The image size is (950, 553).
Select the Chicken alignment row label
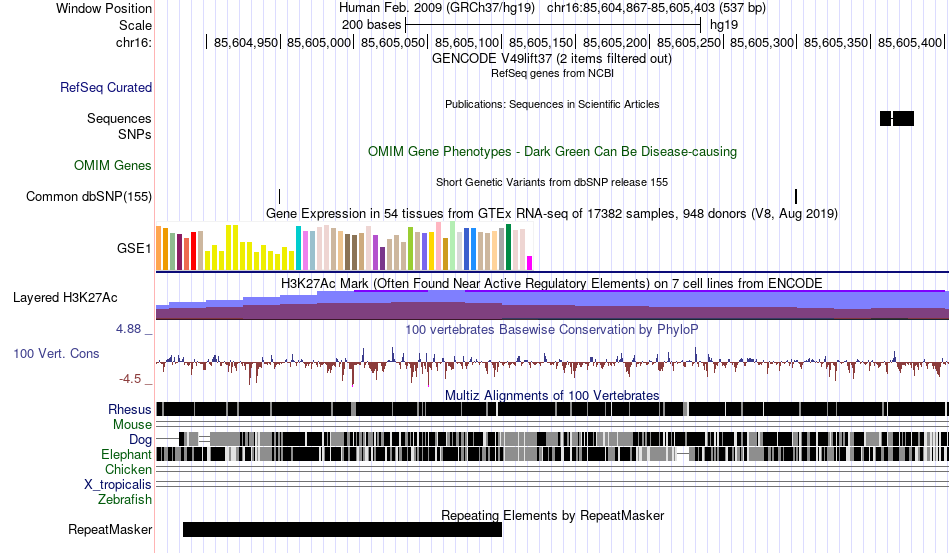[128, 469]
